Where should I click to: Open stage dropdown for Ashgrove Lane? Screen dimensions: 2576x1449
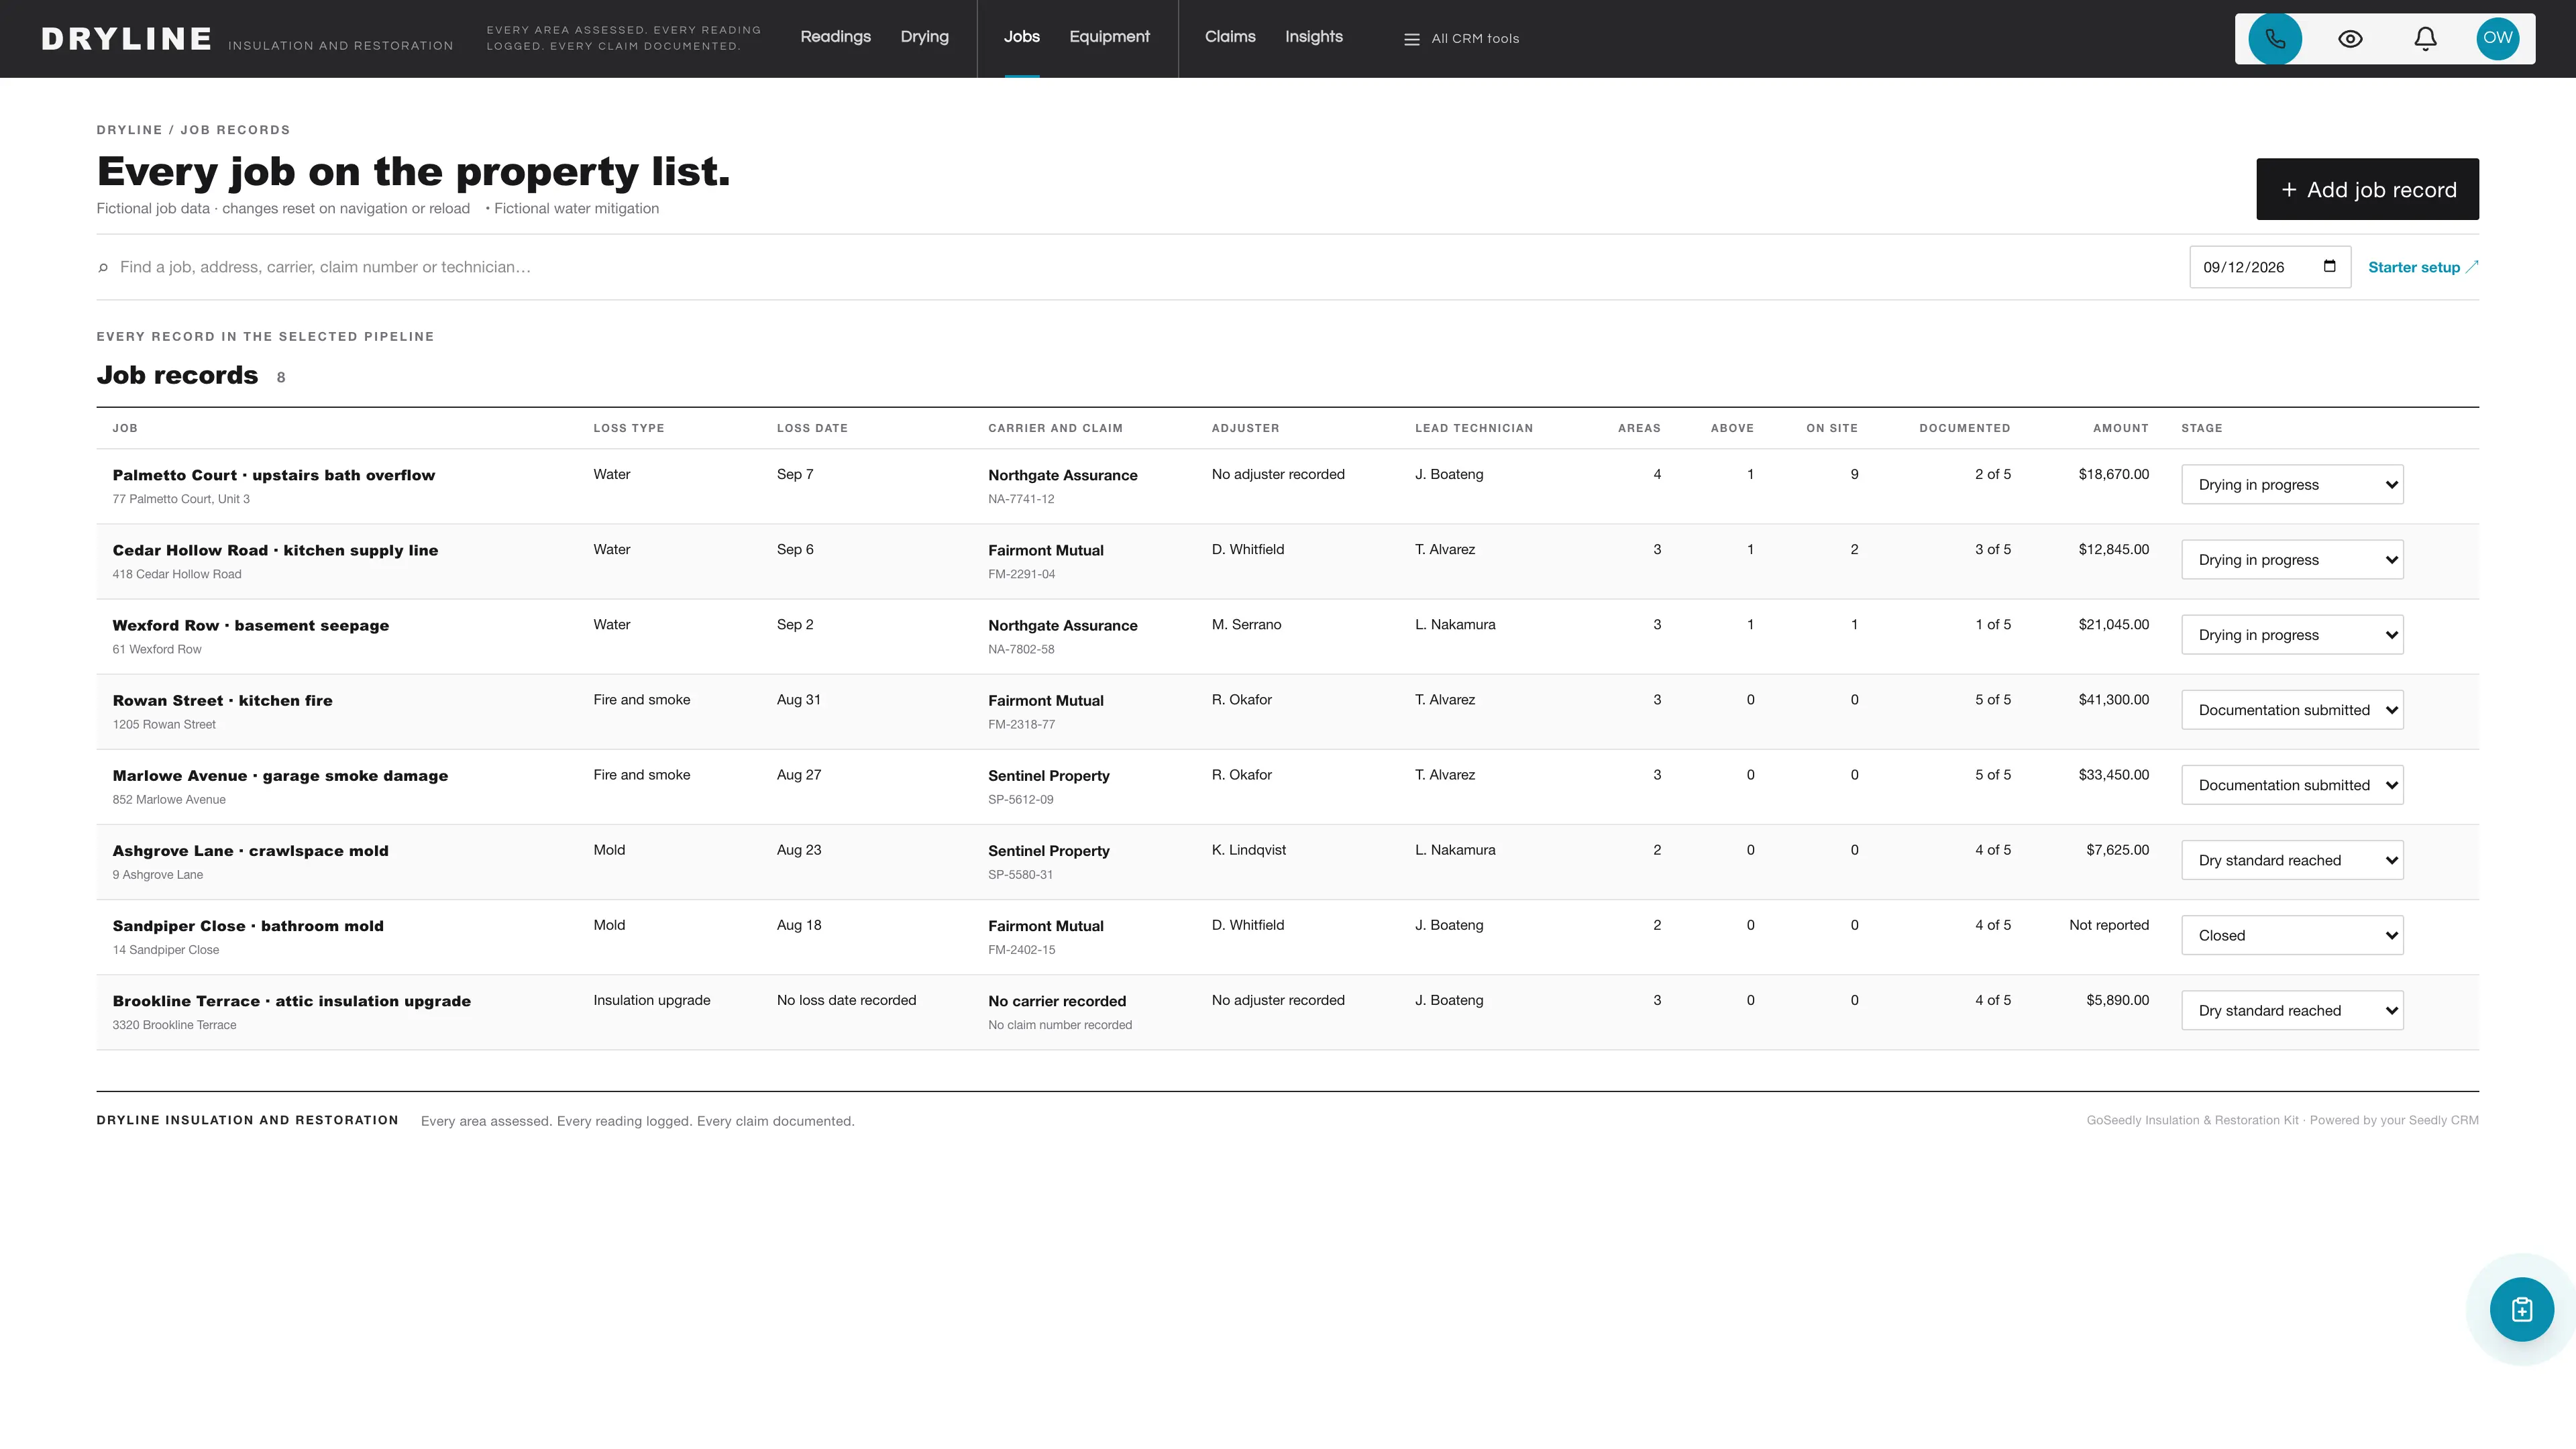pos(2292,860)
